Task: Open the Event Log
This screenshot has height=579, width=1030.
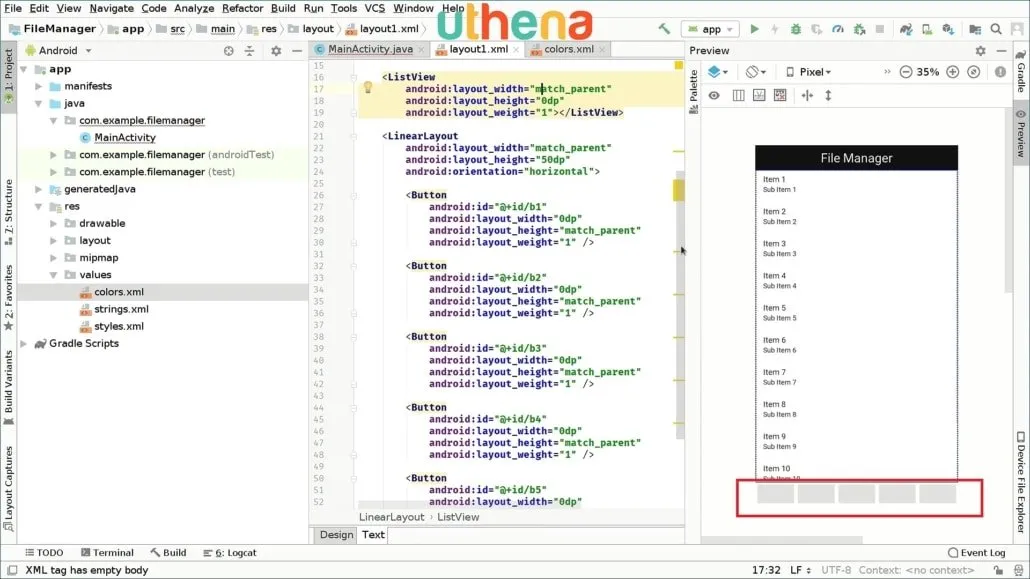Action: point(976,553)
